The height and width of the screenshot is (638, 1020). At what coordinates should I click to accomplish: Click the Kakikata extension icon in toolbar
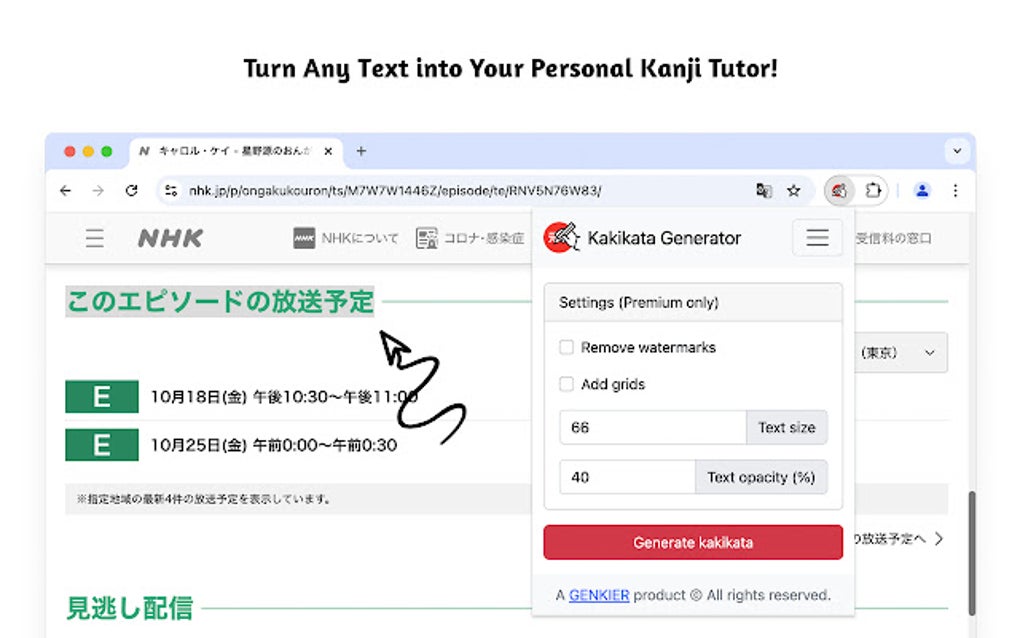pyautogui.click(x=841, y=190)
